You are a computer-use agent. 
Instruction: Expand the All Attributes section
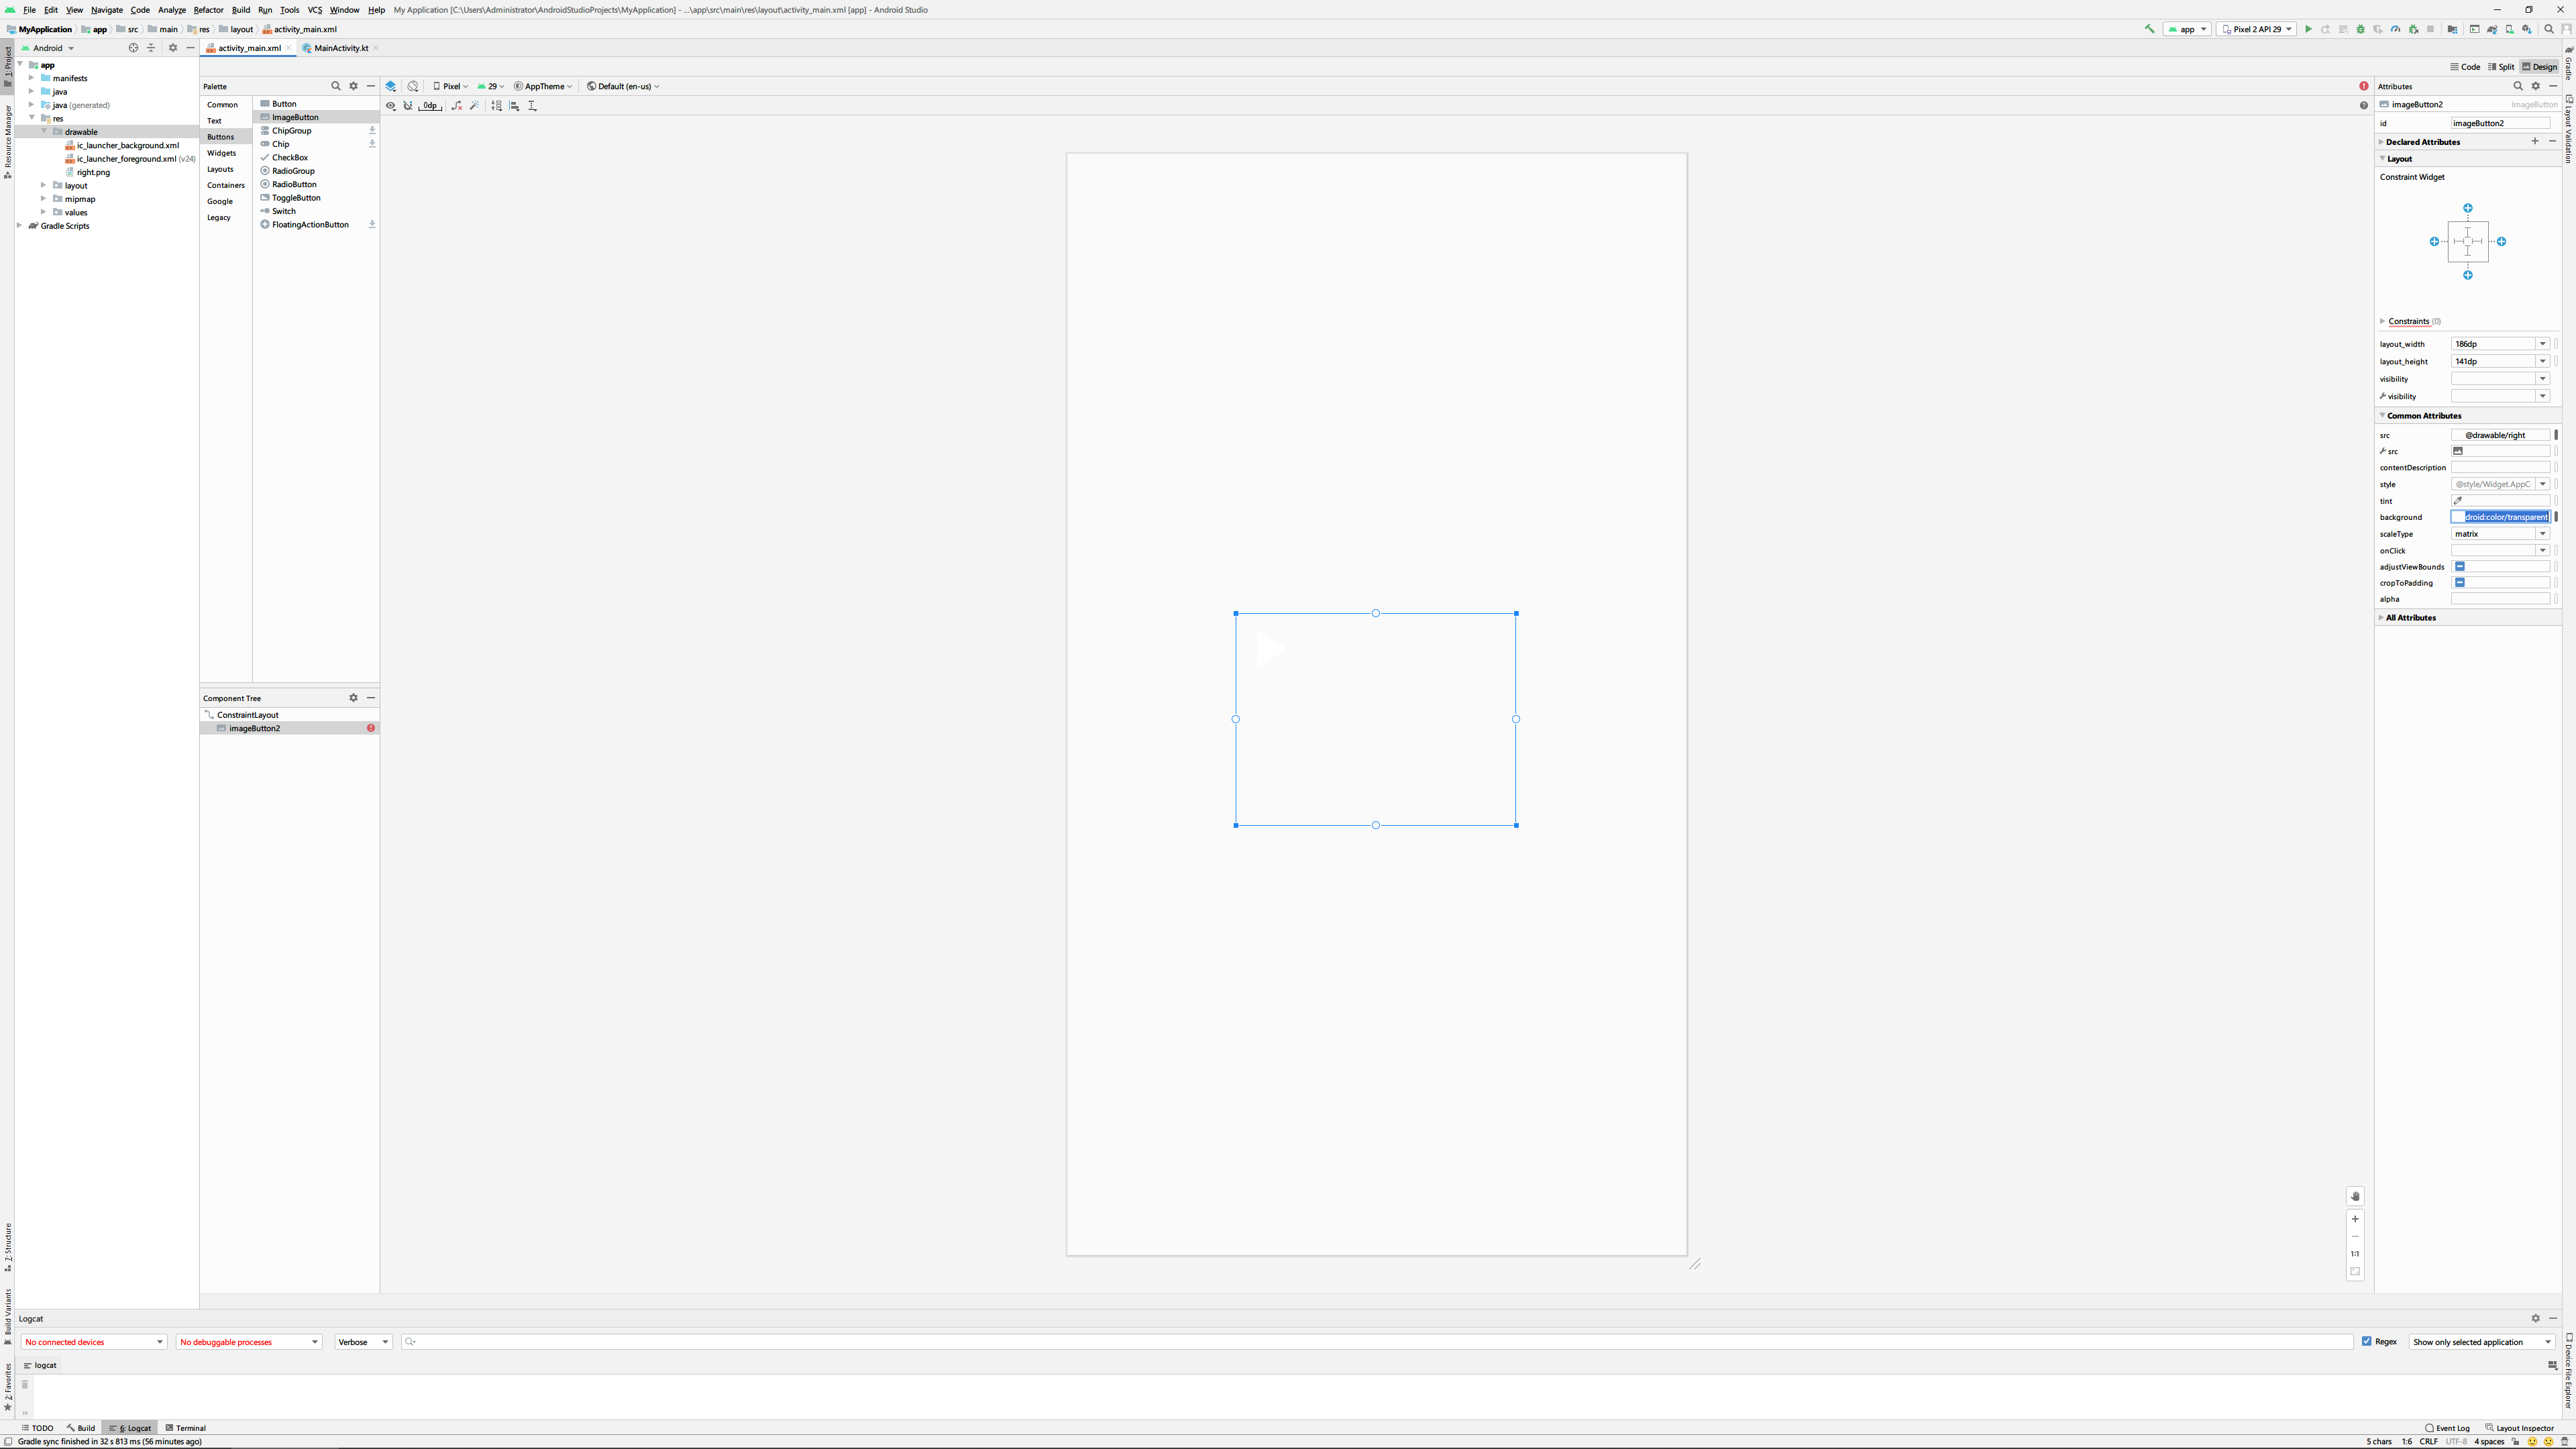point(2410,617)
